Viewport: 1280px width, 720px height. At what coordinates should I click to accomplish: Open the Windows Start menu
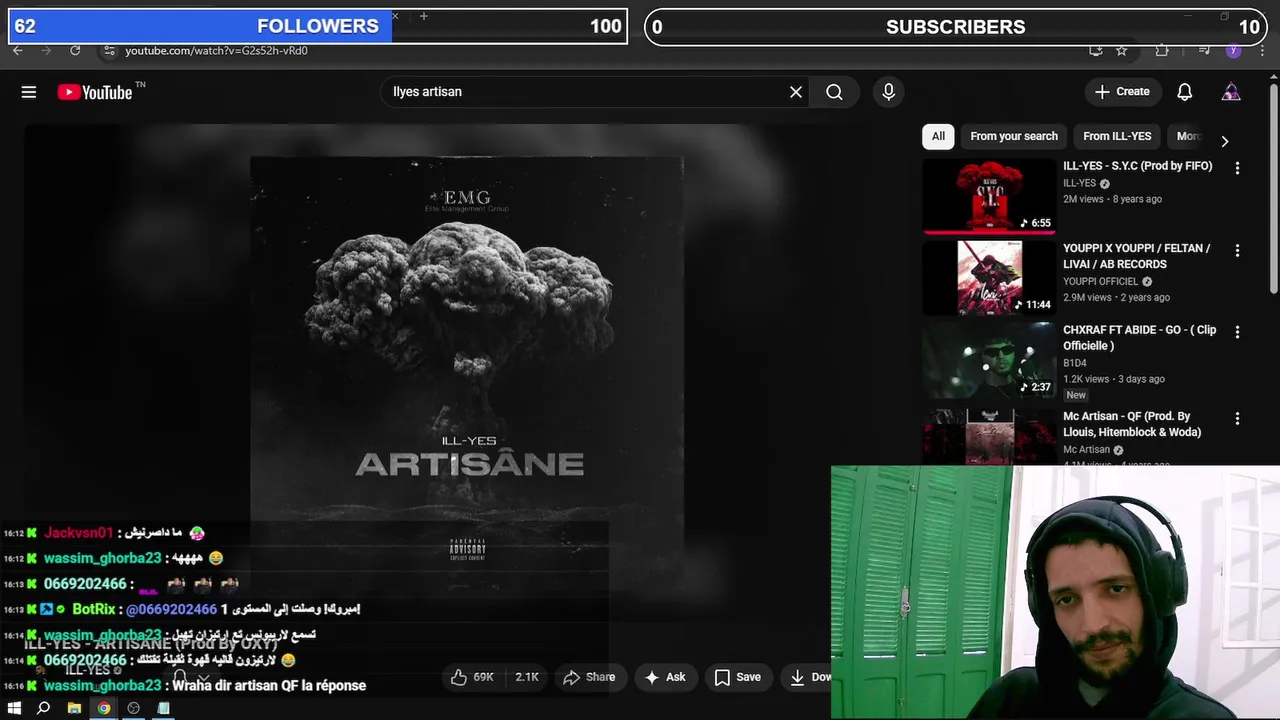click(x=14, y=708)
